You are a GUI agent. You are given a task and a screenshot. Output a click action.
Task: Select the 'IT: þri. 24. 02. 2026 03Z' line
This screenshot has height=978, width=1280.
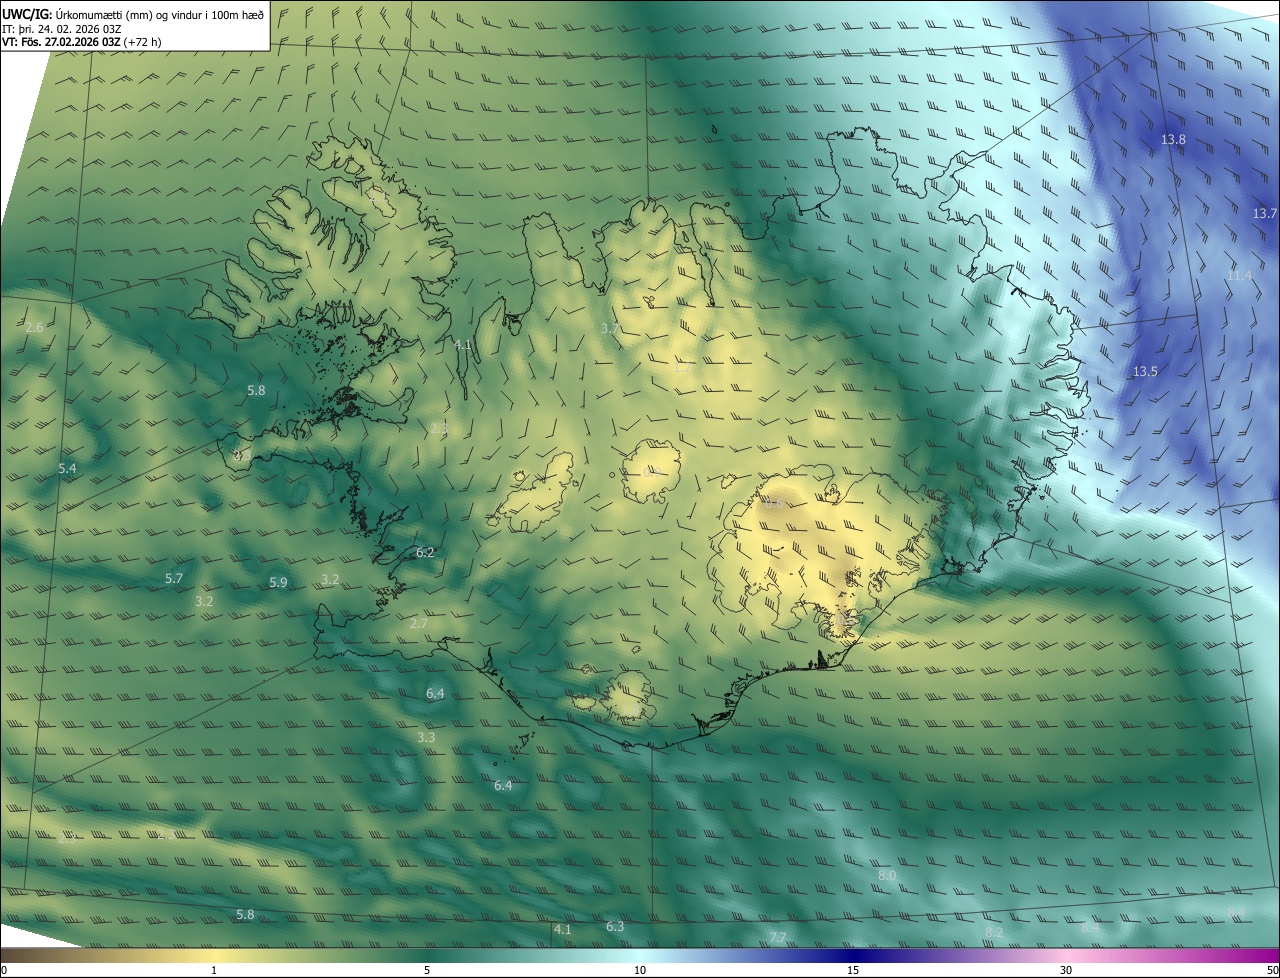[x=62, y=29]
